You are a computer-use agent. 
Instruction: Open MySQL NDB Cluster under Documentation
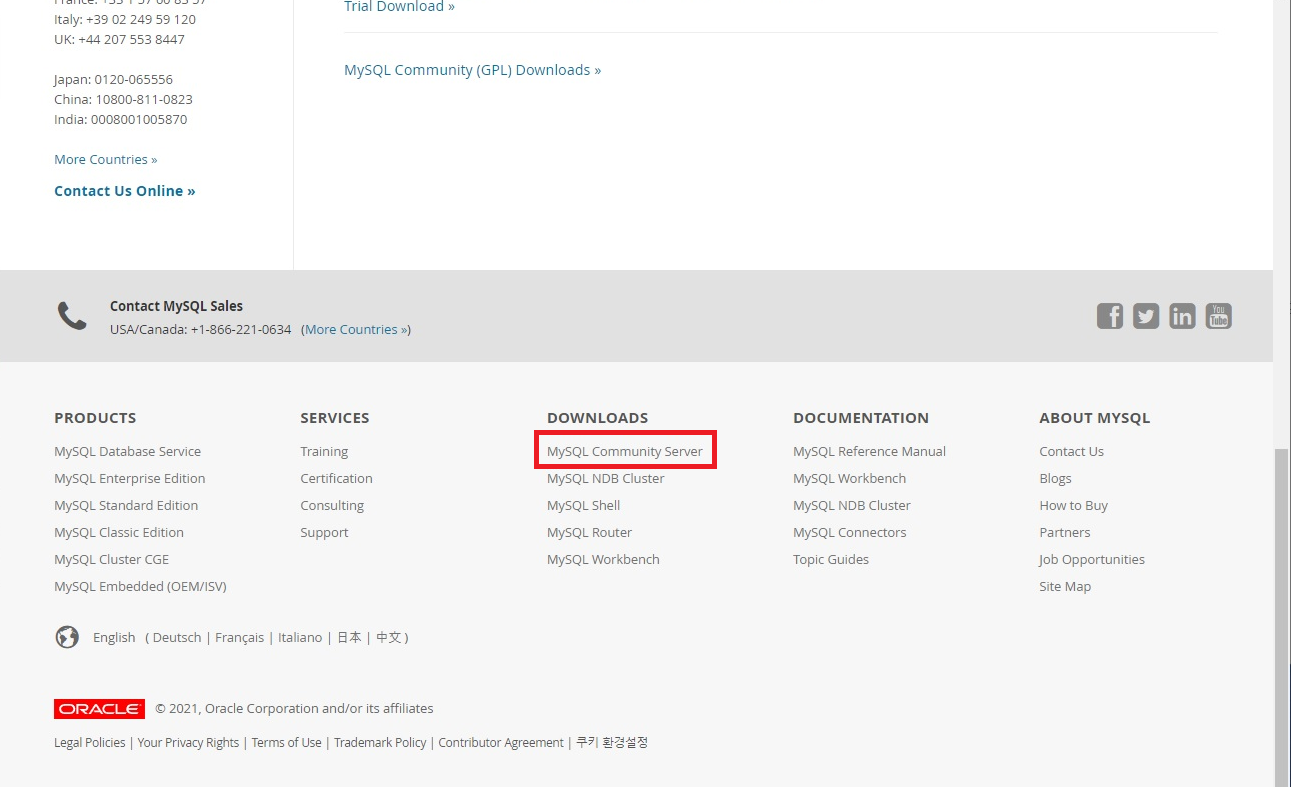[x=852, y=506]
